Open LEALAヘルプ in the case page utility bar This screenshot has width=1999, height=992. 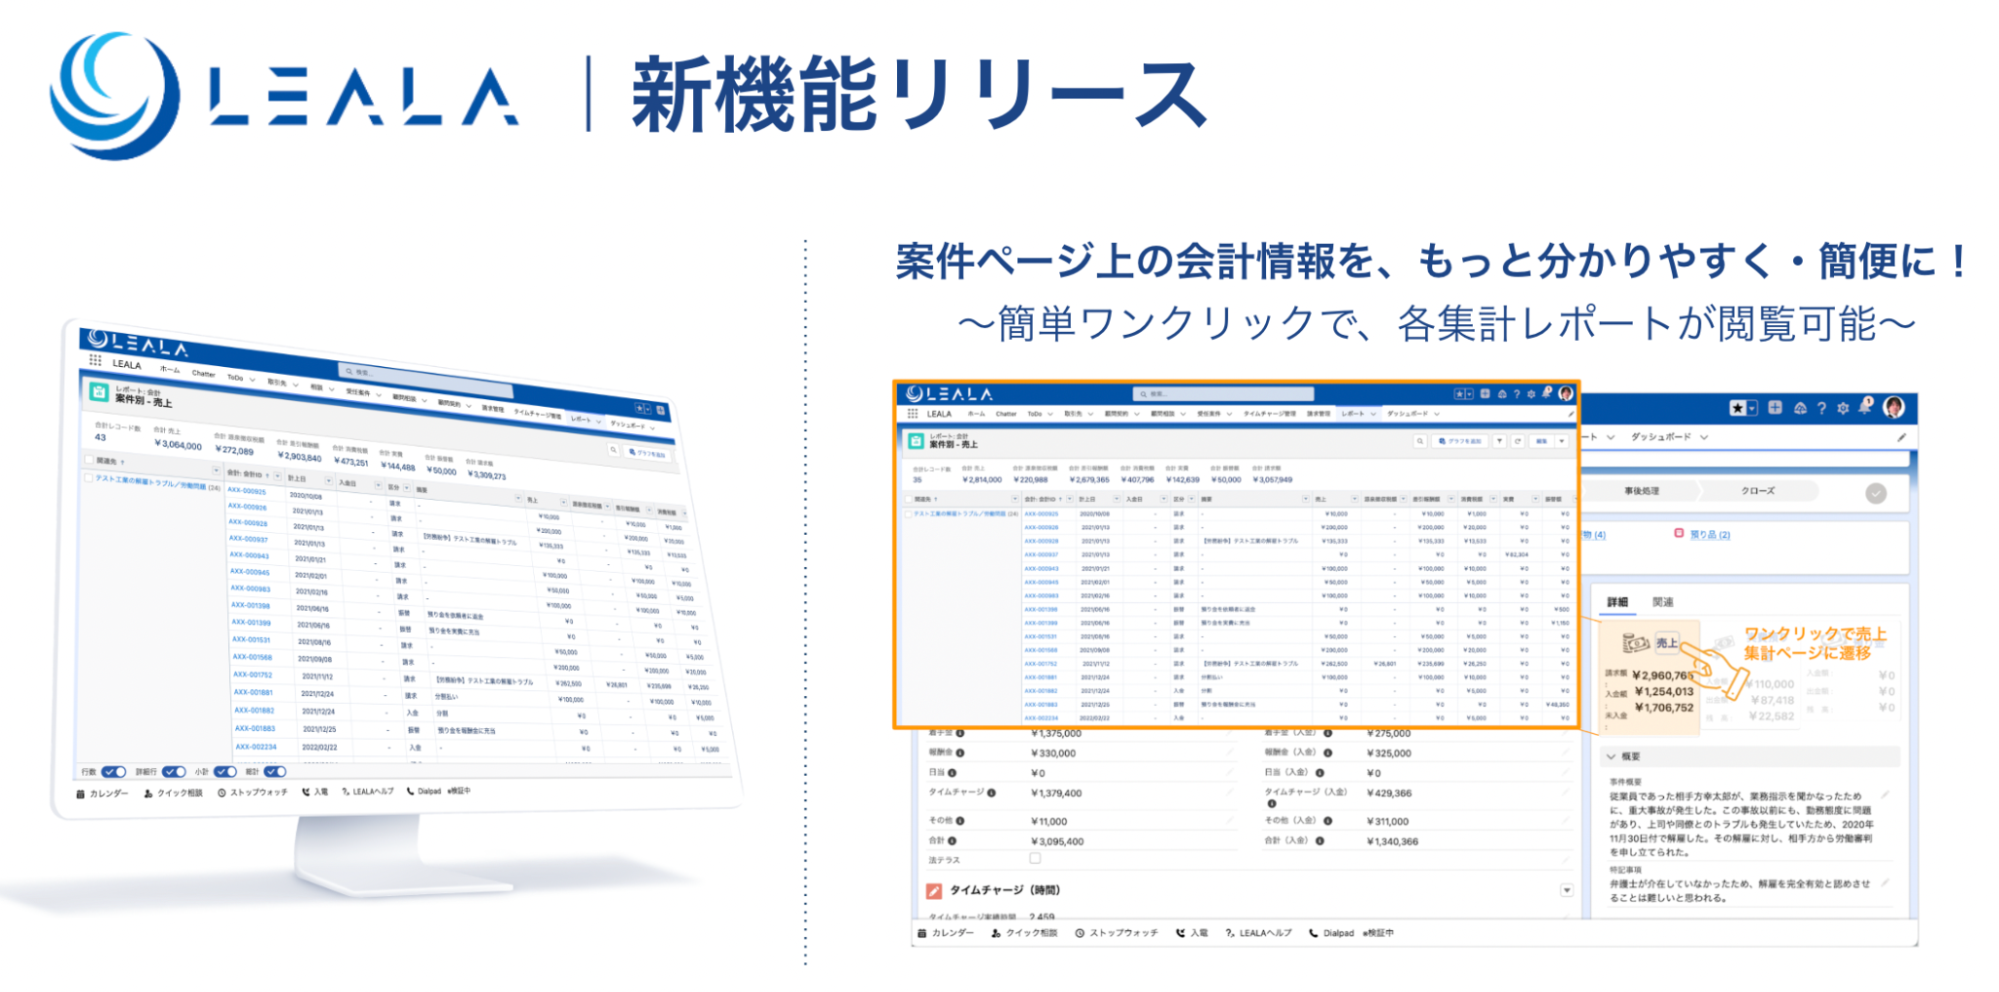1258,933
